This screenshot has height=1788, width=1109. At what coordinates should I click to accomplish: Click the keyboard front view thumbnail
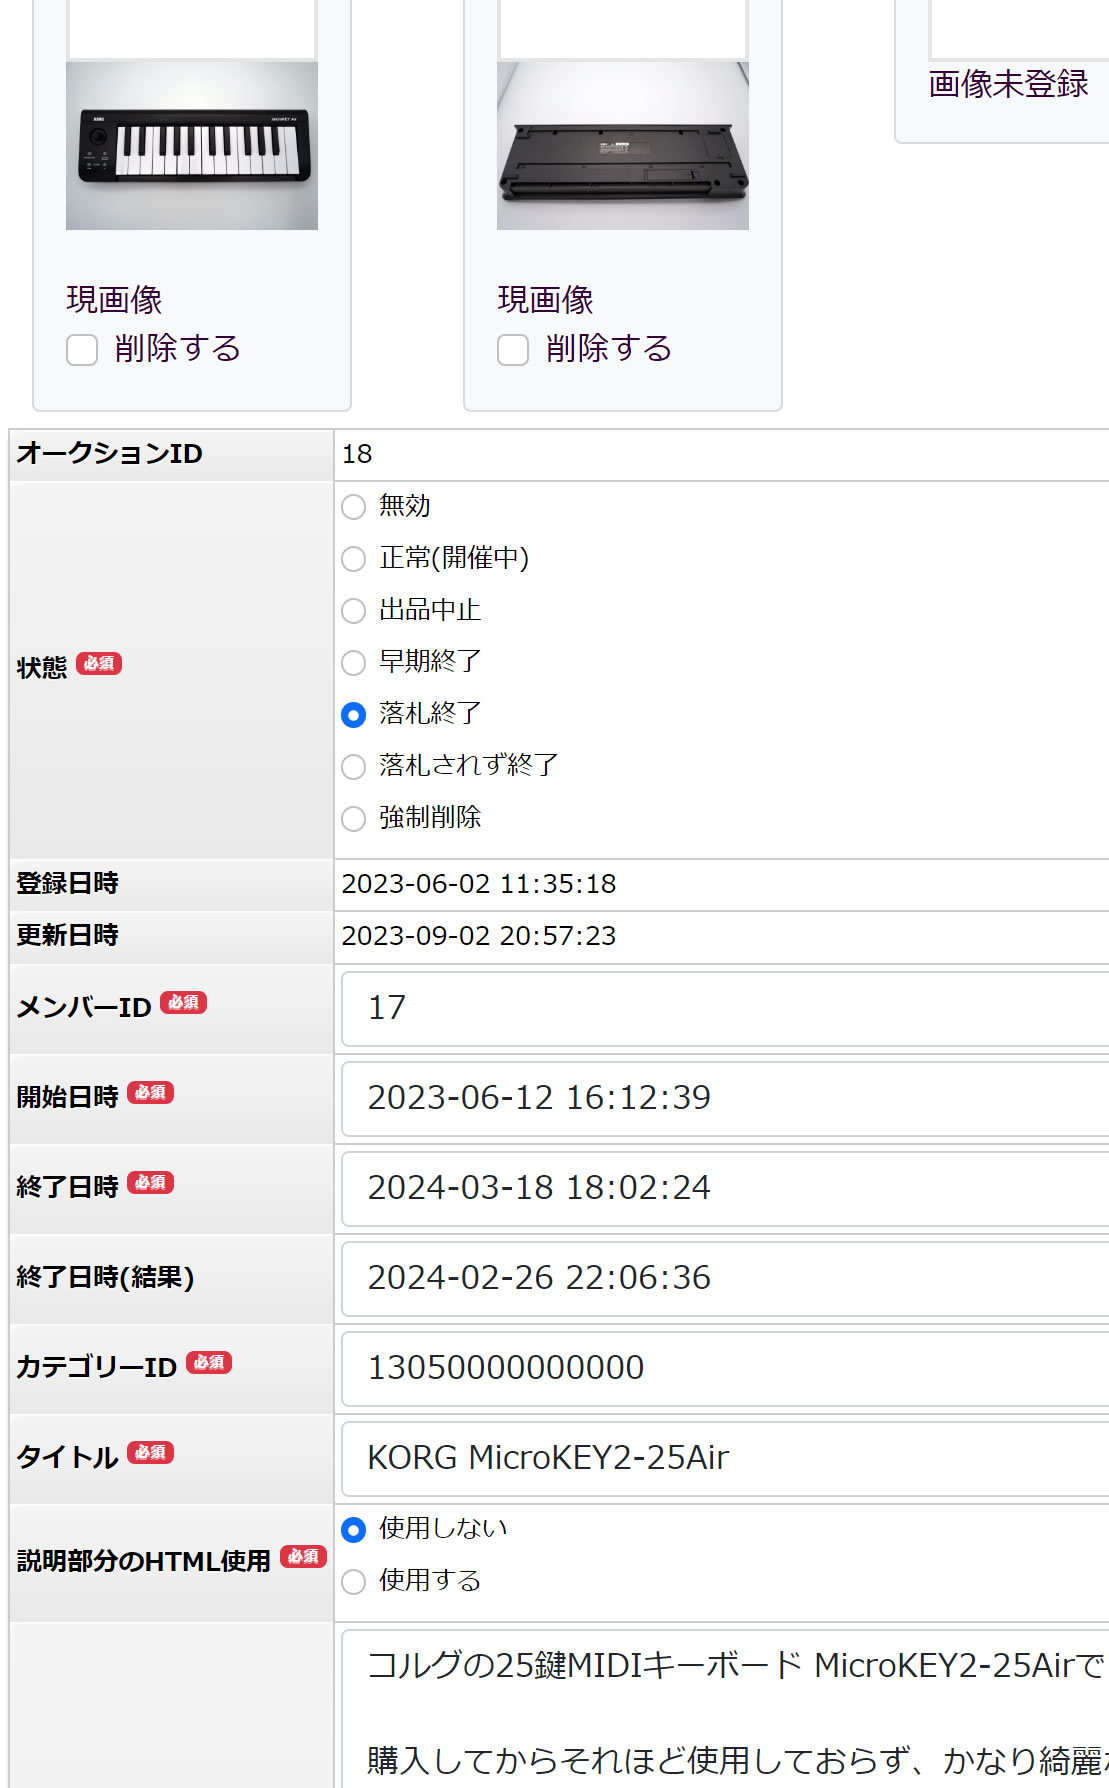coord(192,146)
